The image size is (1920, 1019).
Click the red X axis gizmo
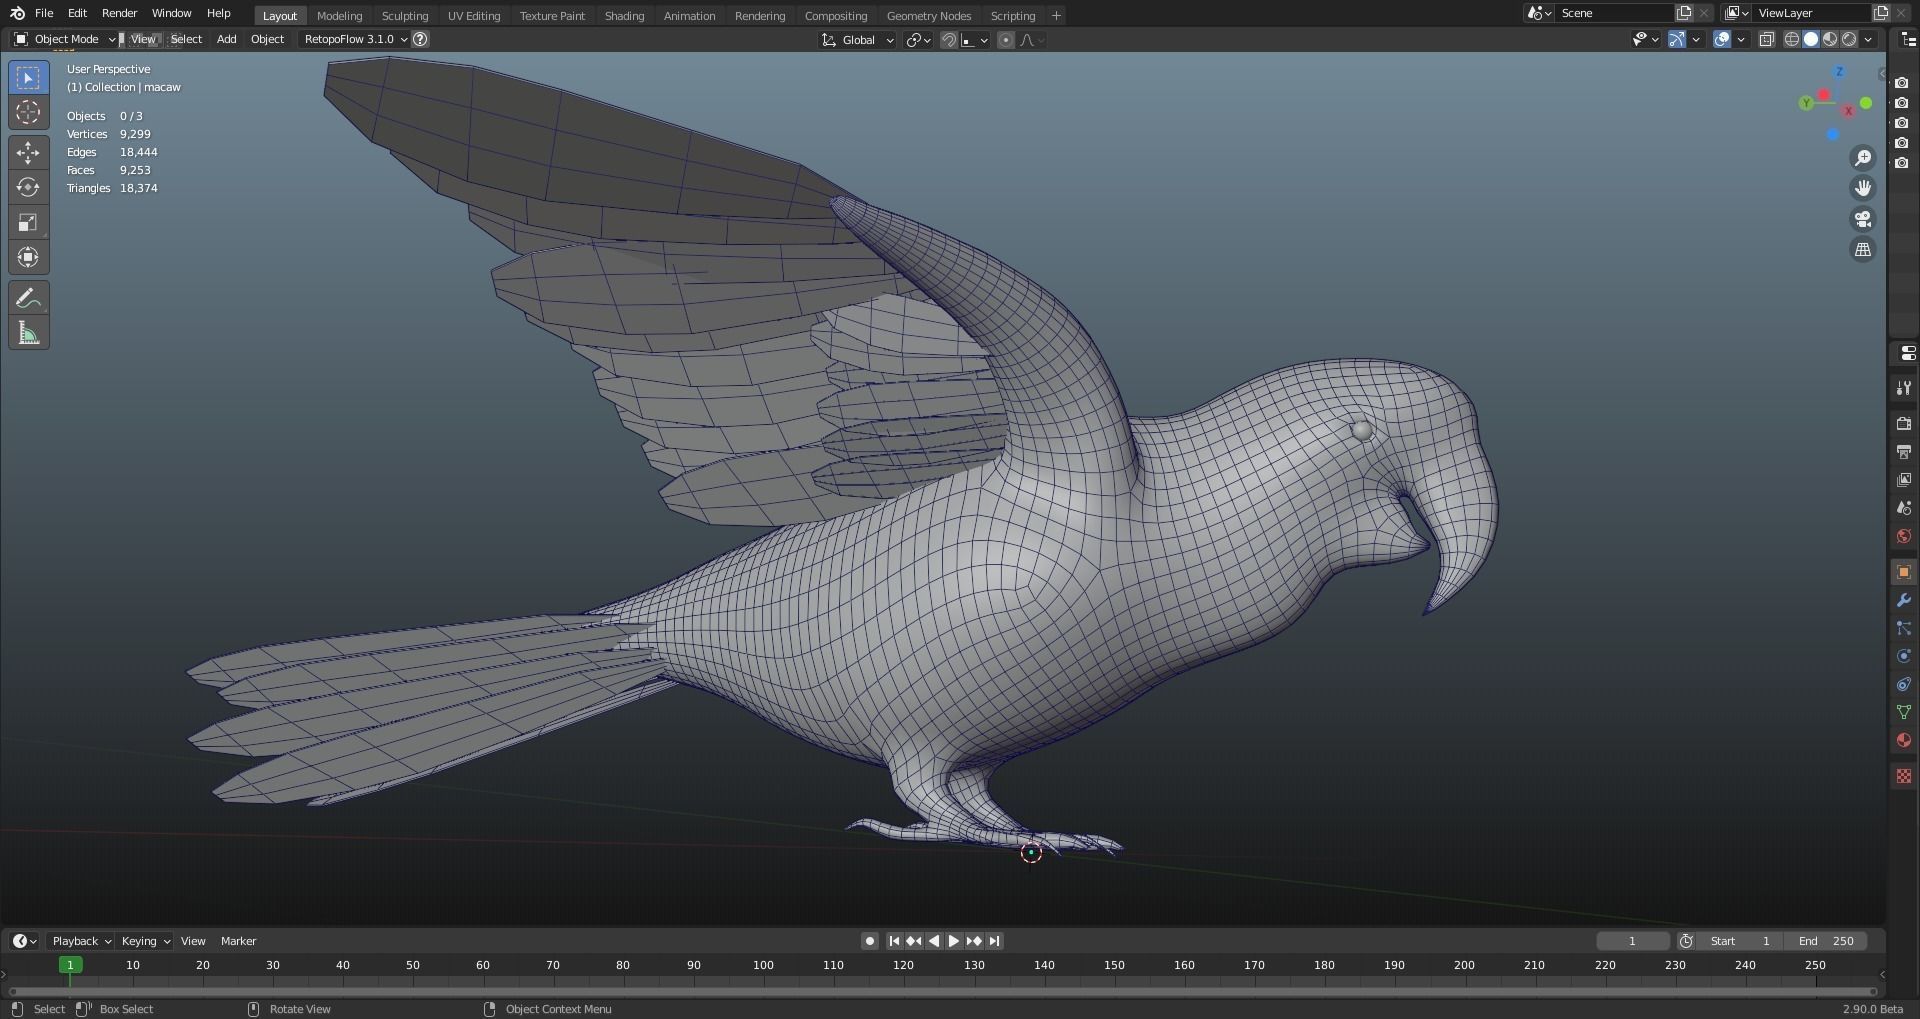(1848, 111)
